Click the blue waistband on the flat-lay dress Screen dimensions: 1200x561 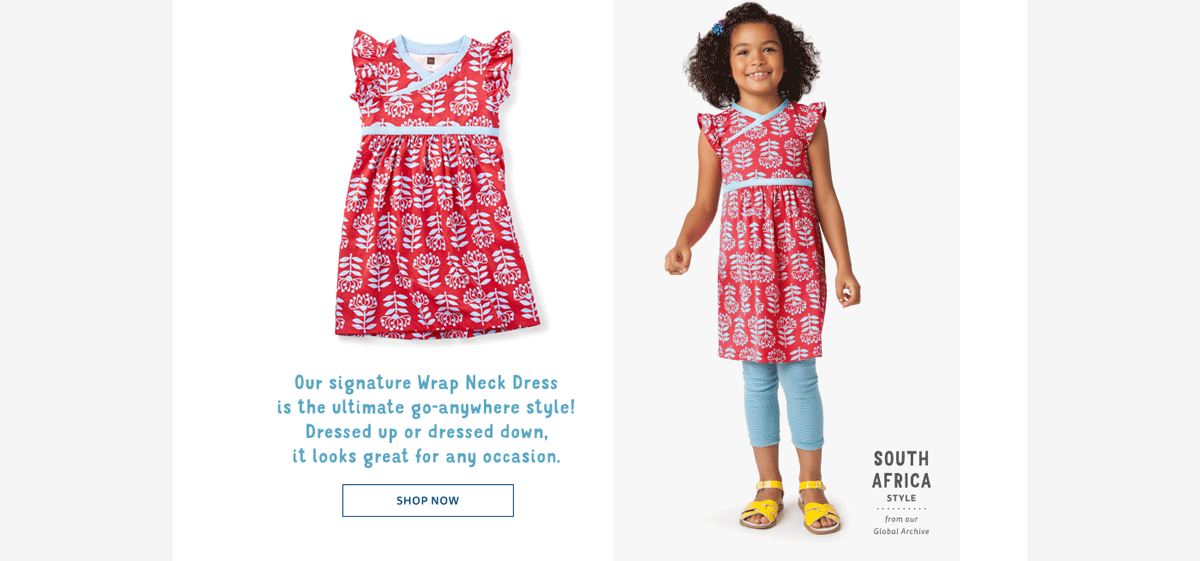pyautogui.click(x=428, y=131)
